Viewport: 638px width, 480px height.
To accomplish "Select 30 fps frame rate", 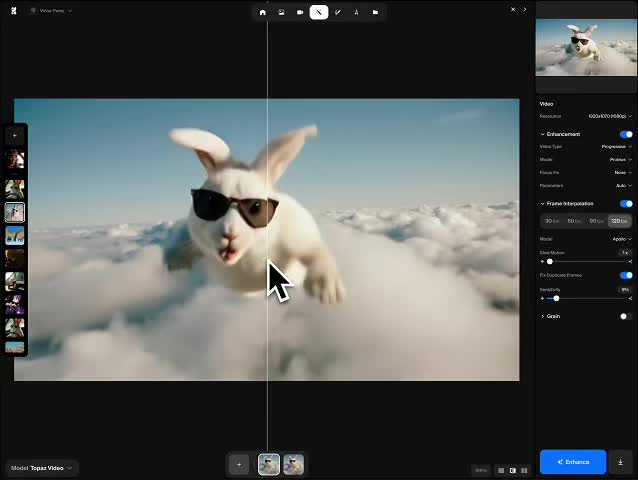I will pos(552,221).
